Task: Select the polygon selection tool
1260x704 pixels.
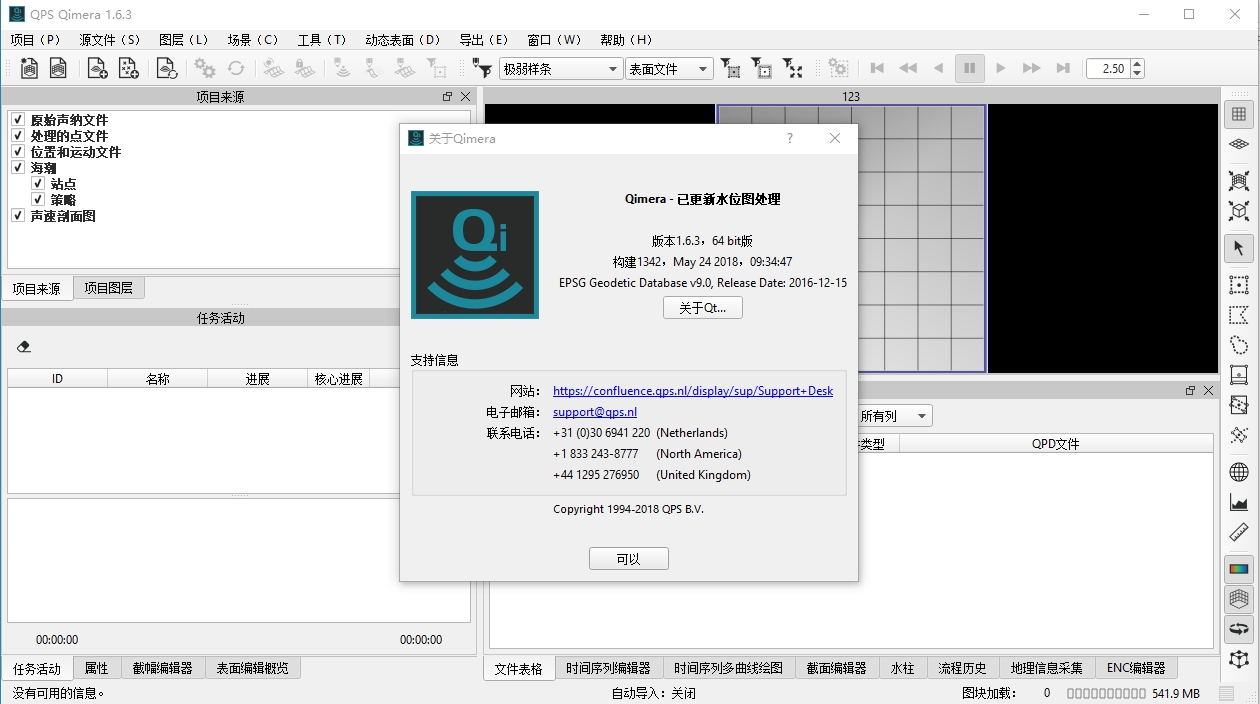Action: pyautogui.click(x=1239, y=315)
